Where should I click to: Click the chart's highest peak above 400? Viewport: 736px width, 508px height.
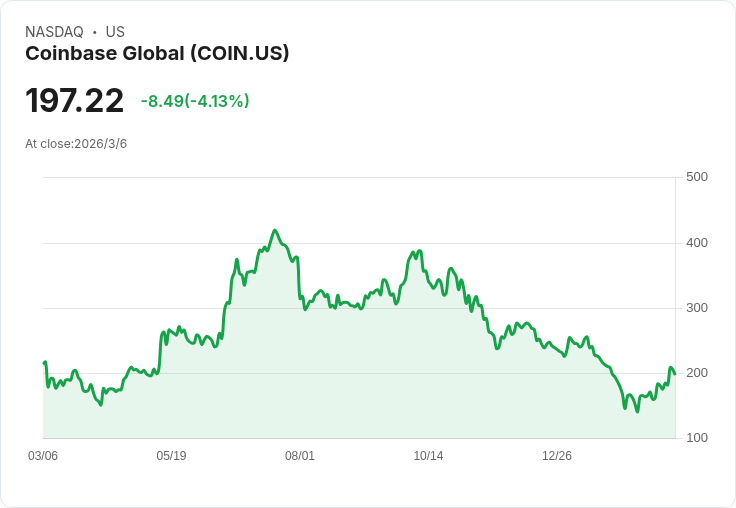click(x=275, y=231)
